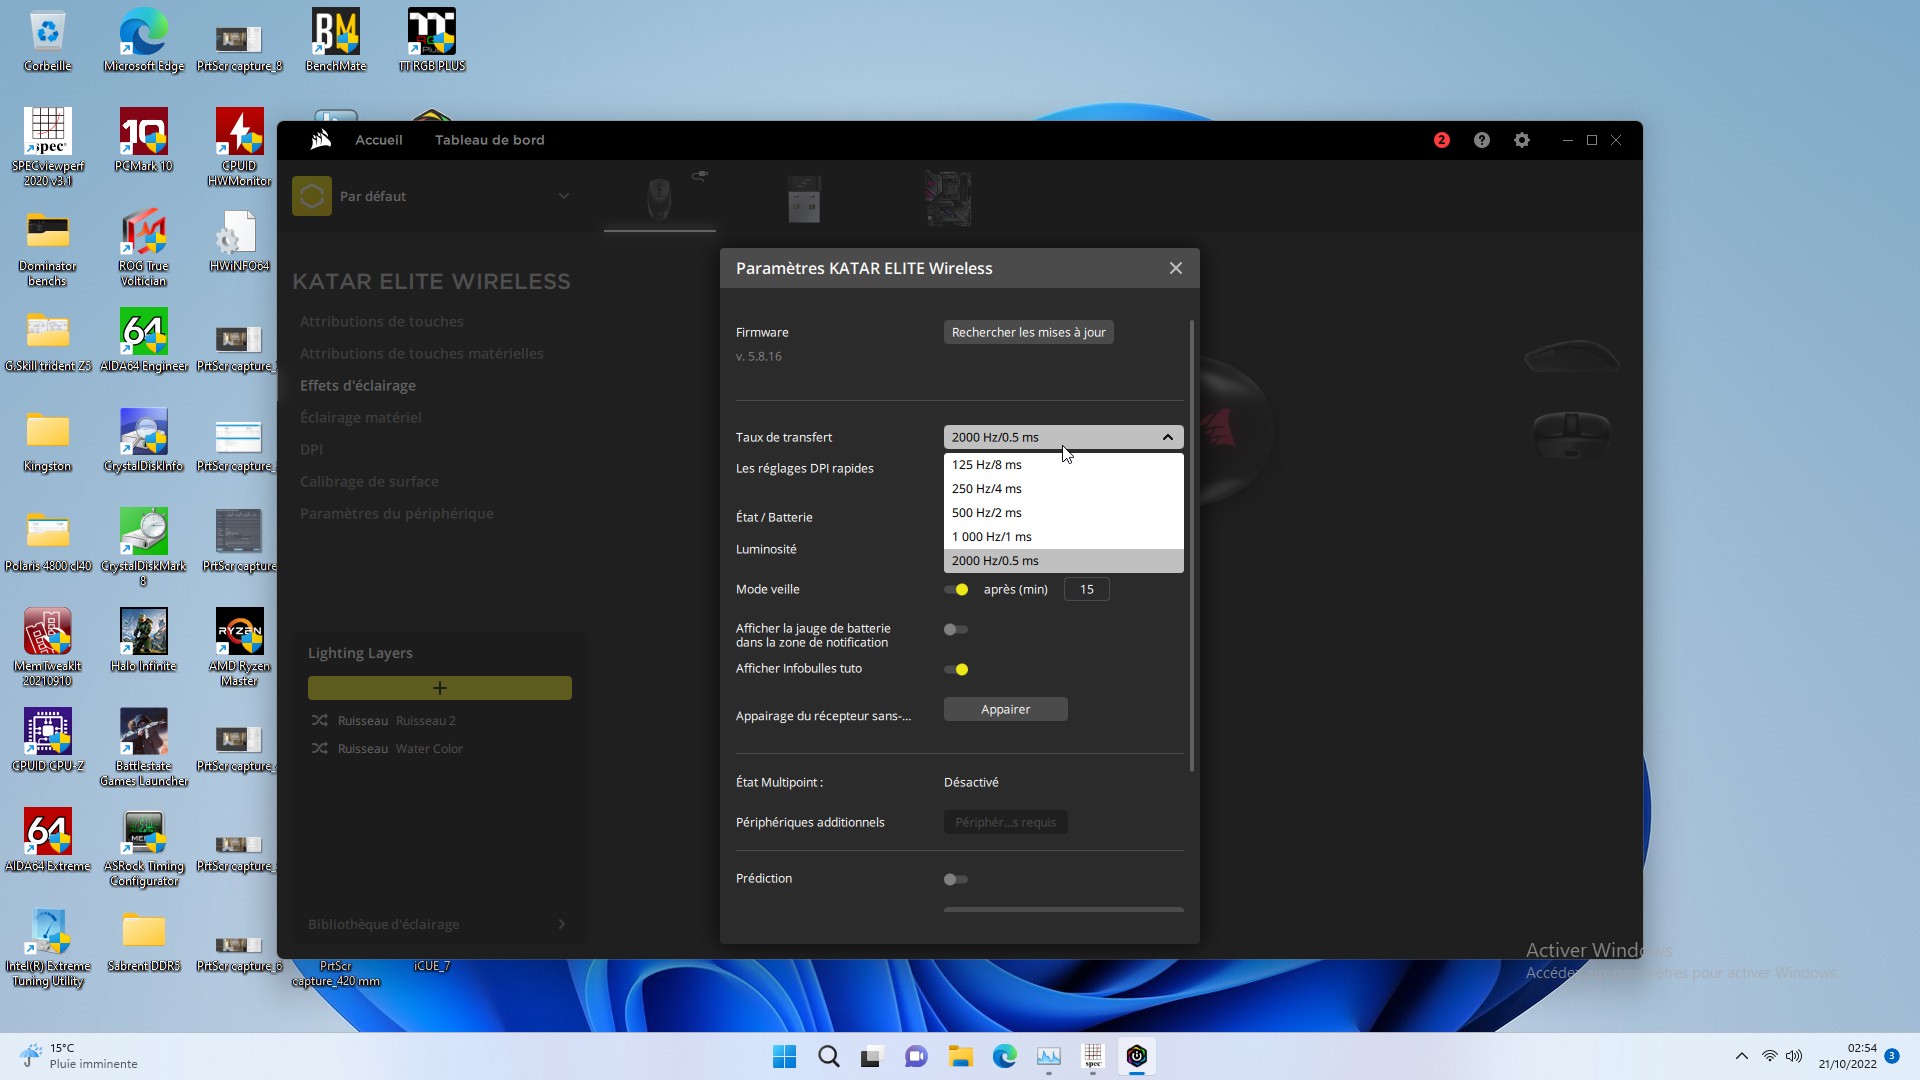1920x1080 pixels.
Task: Enable the Prédiction toggle
Action: (956, 880)
